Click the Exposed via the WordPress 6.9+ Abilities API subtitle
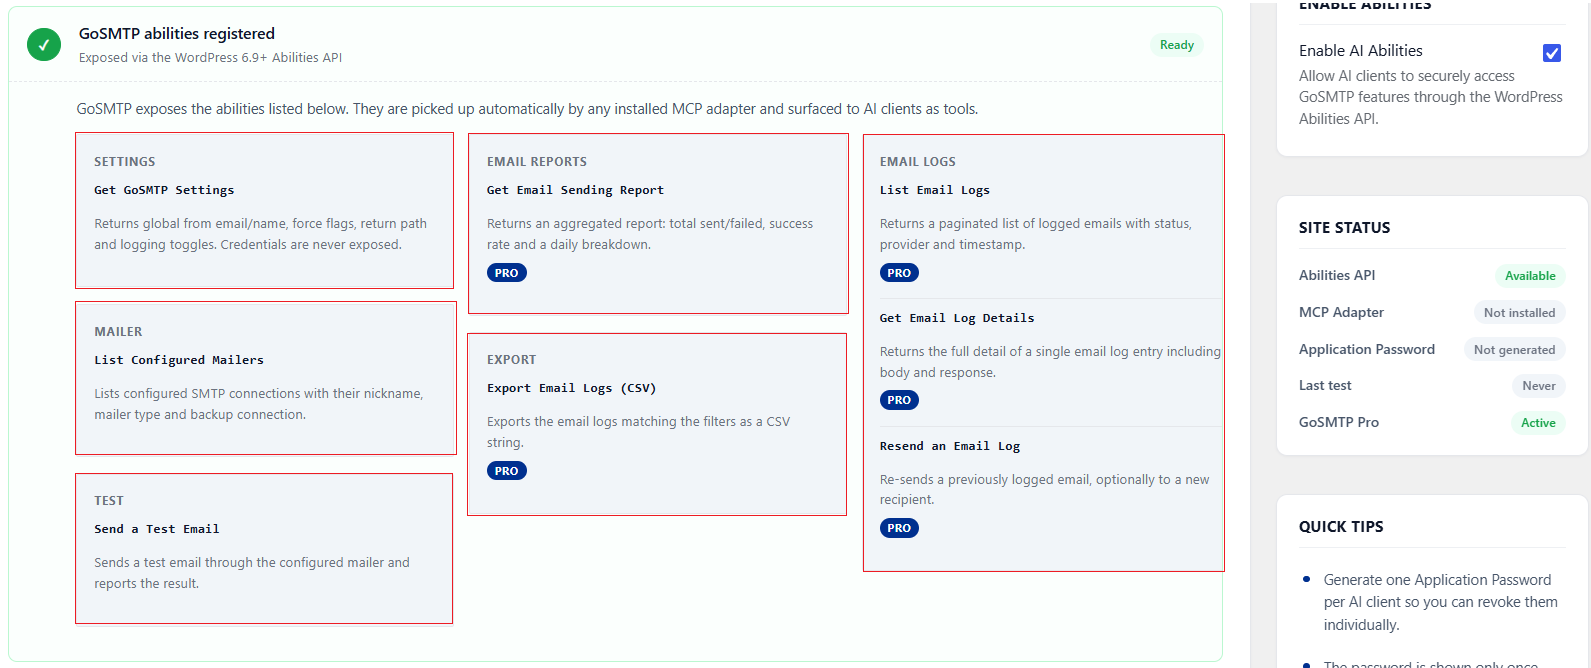 coord(210,58)
